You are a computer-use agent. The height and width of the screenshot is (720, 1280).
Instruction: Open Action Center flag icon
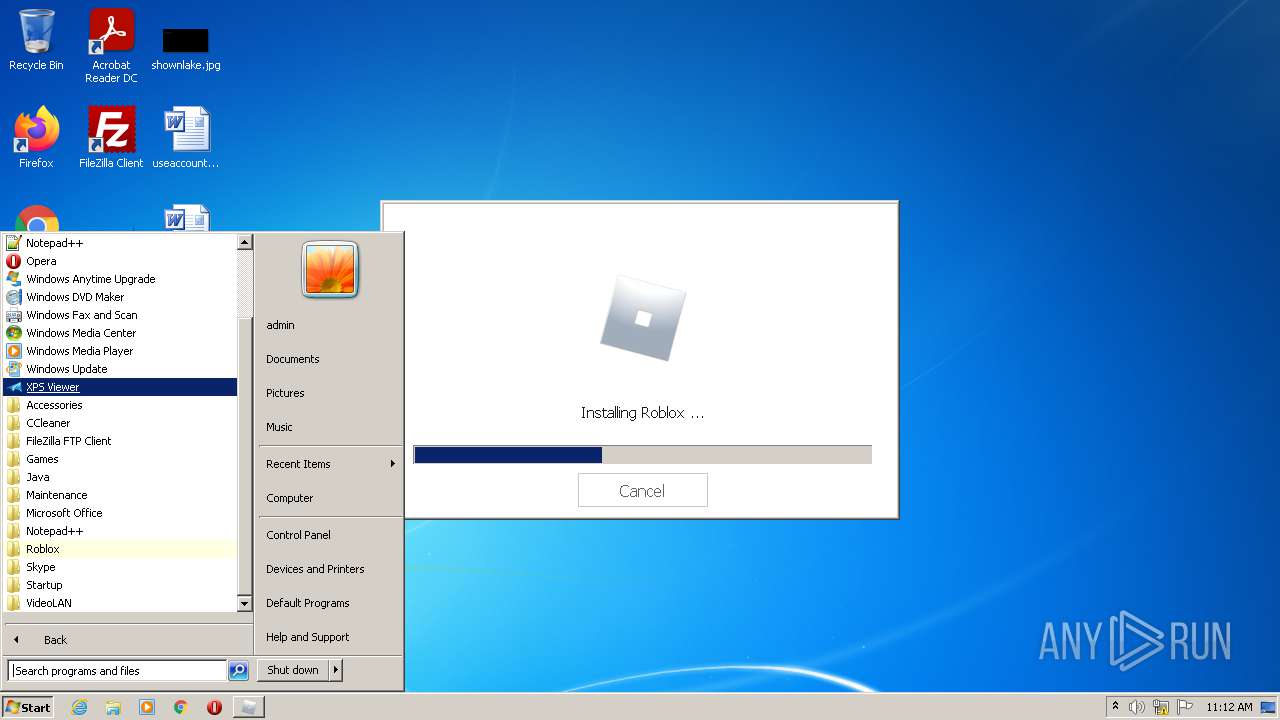click(x=1185, y=707)
